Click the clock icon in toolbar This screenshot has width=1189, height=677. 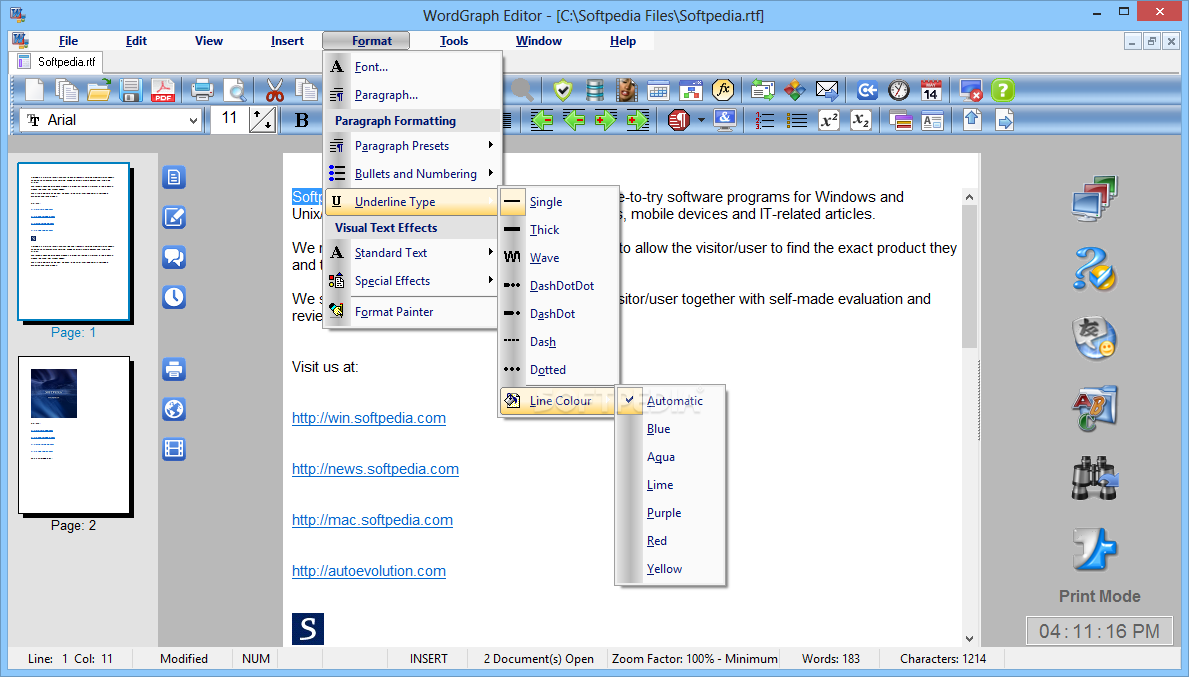(x=899, y=91)
